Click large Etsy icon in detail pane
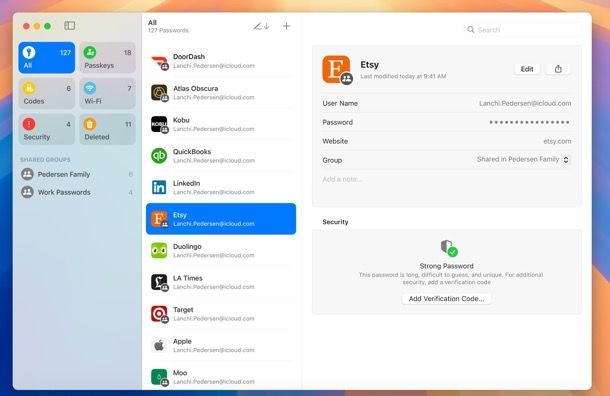The image size is (610, 396). pos(337,70)
